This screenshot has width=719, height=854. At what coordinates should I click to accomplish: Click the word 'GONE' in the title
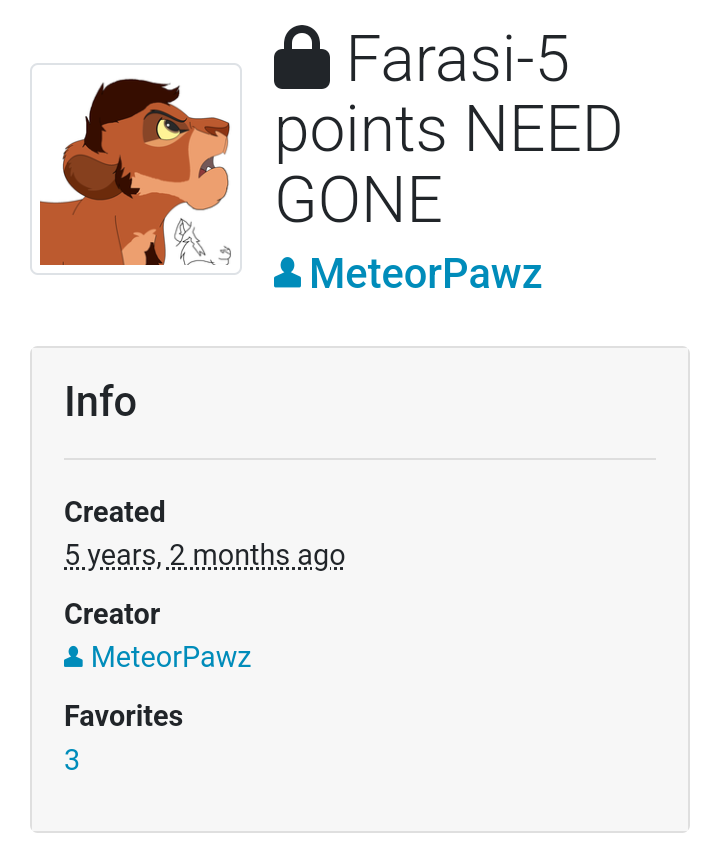click(359, 200)
